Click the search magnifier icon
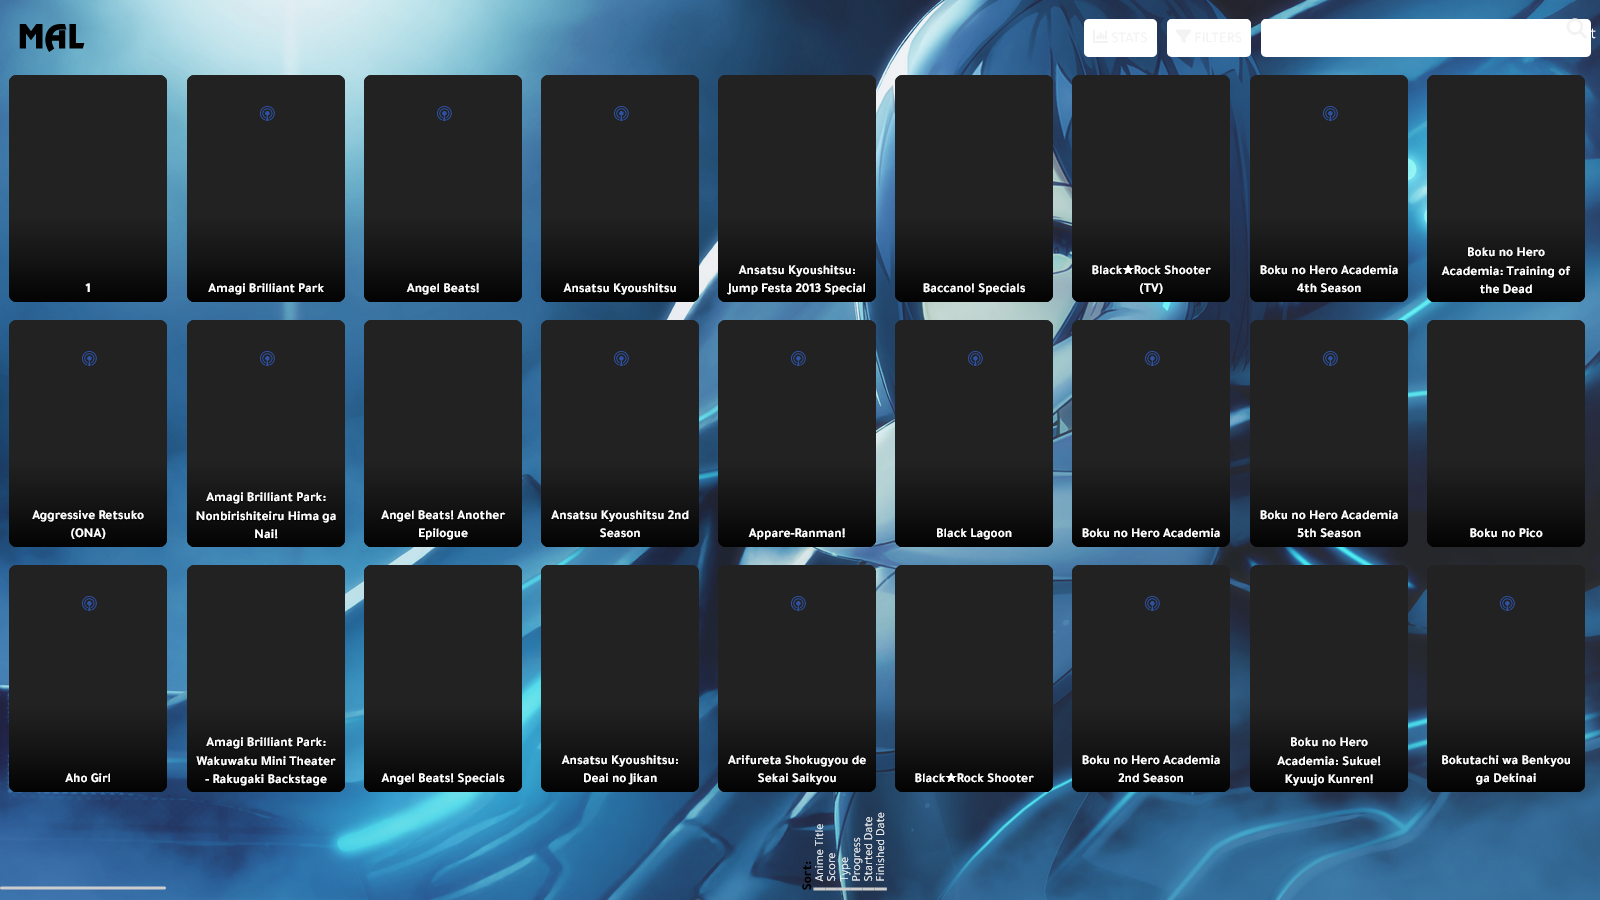1600x900 pixels. pyautogui.click(x=1576, y=28)
